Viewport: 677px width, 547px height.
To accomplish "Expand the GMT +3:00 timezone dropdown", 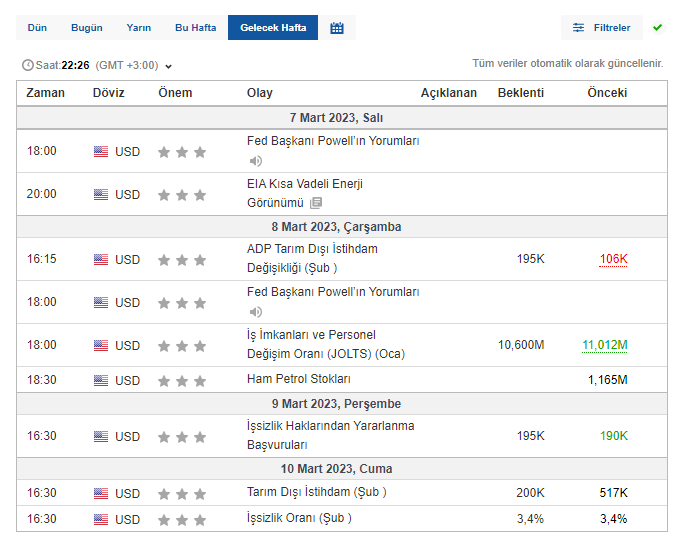I will 168,67.
